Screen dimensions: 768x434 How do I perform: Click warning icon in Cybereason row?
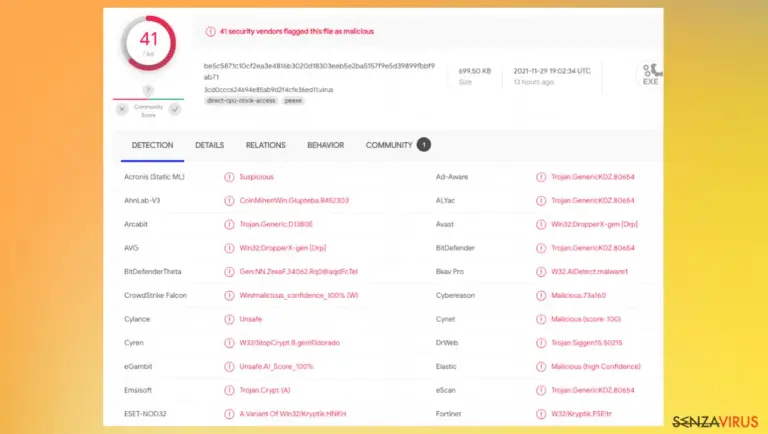(541, 295)
